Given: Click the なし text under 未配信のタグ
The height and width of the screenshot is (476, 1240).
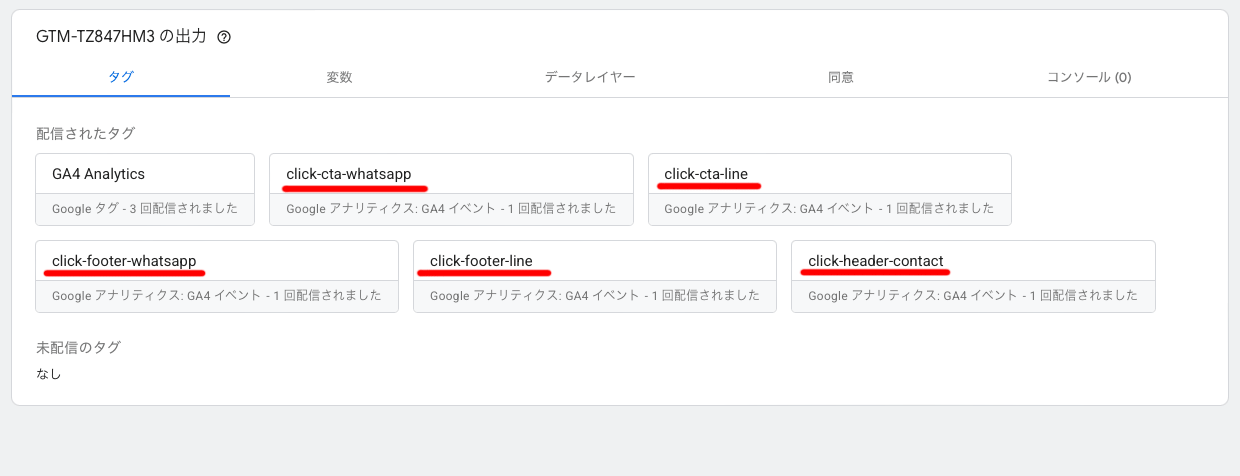Looking at the screenshot, I should (x=49, y=373).
